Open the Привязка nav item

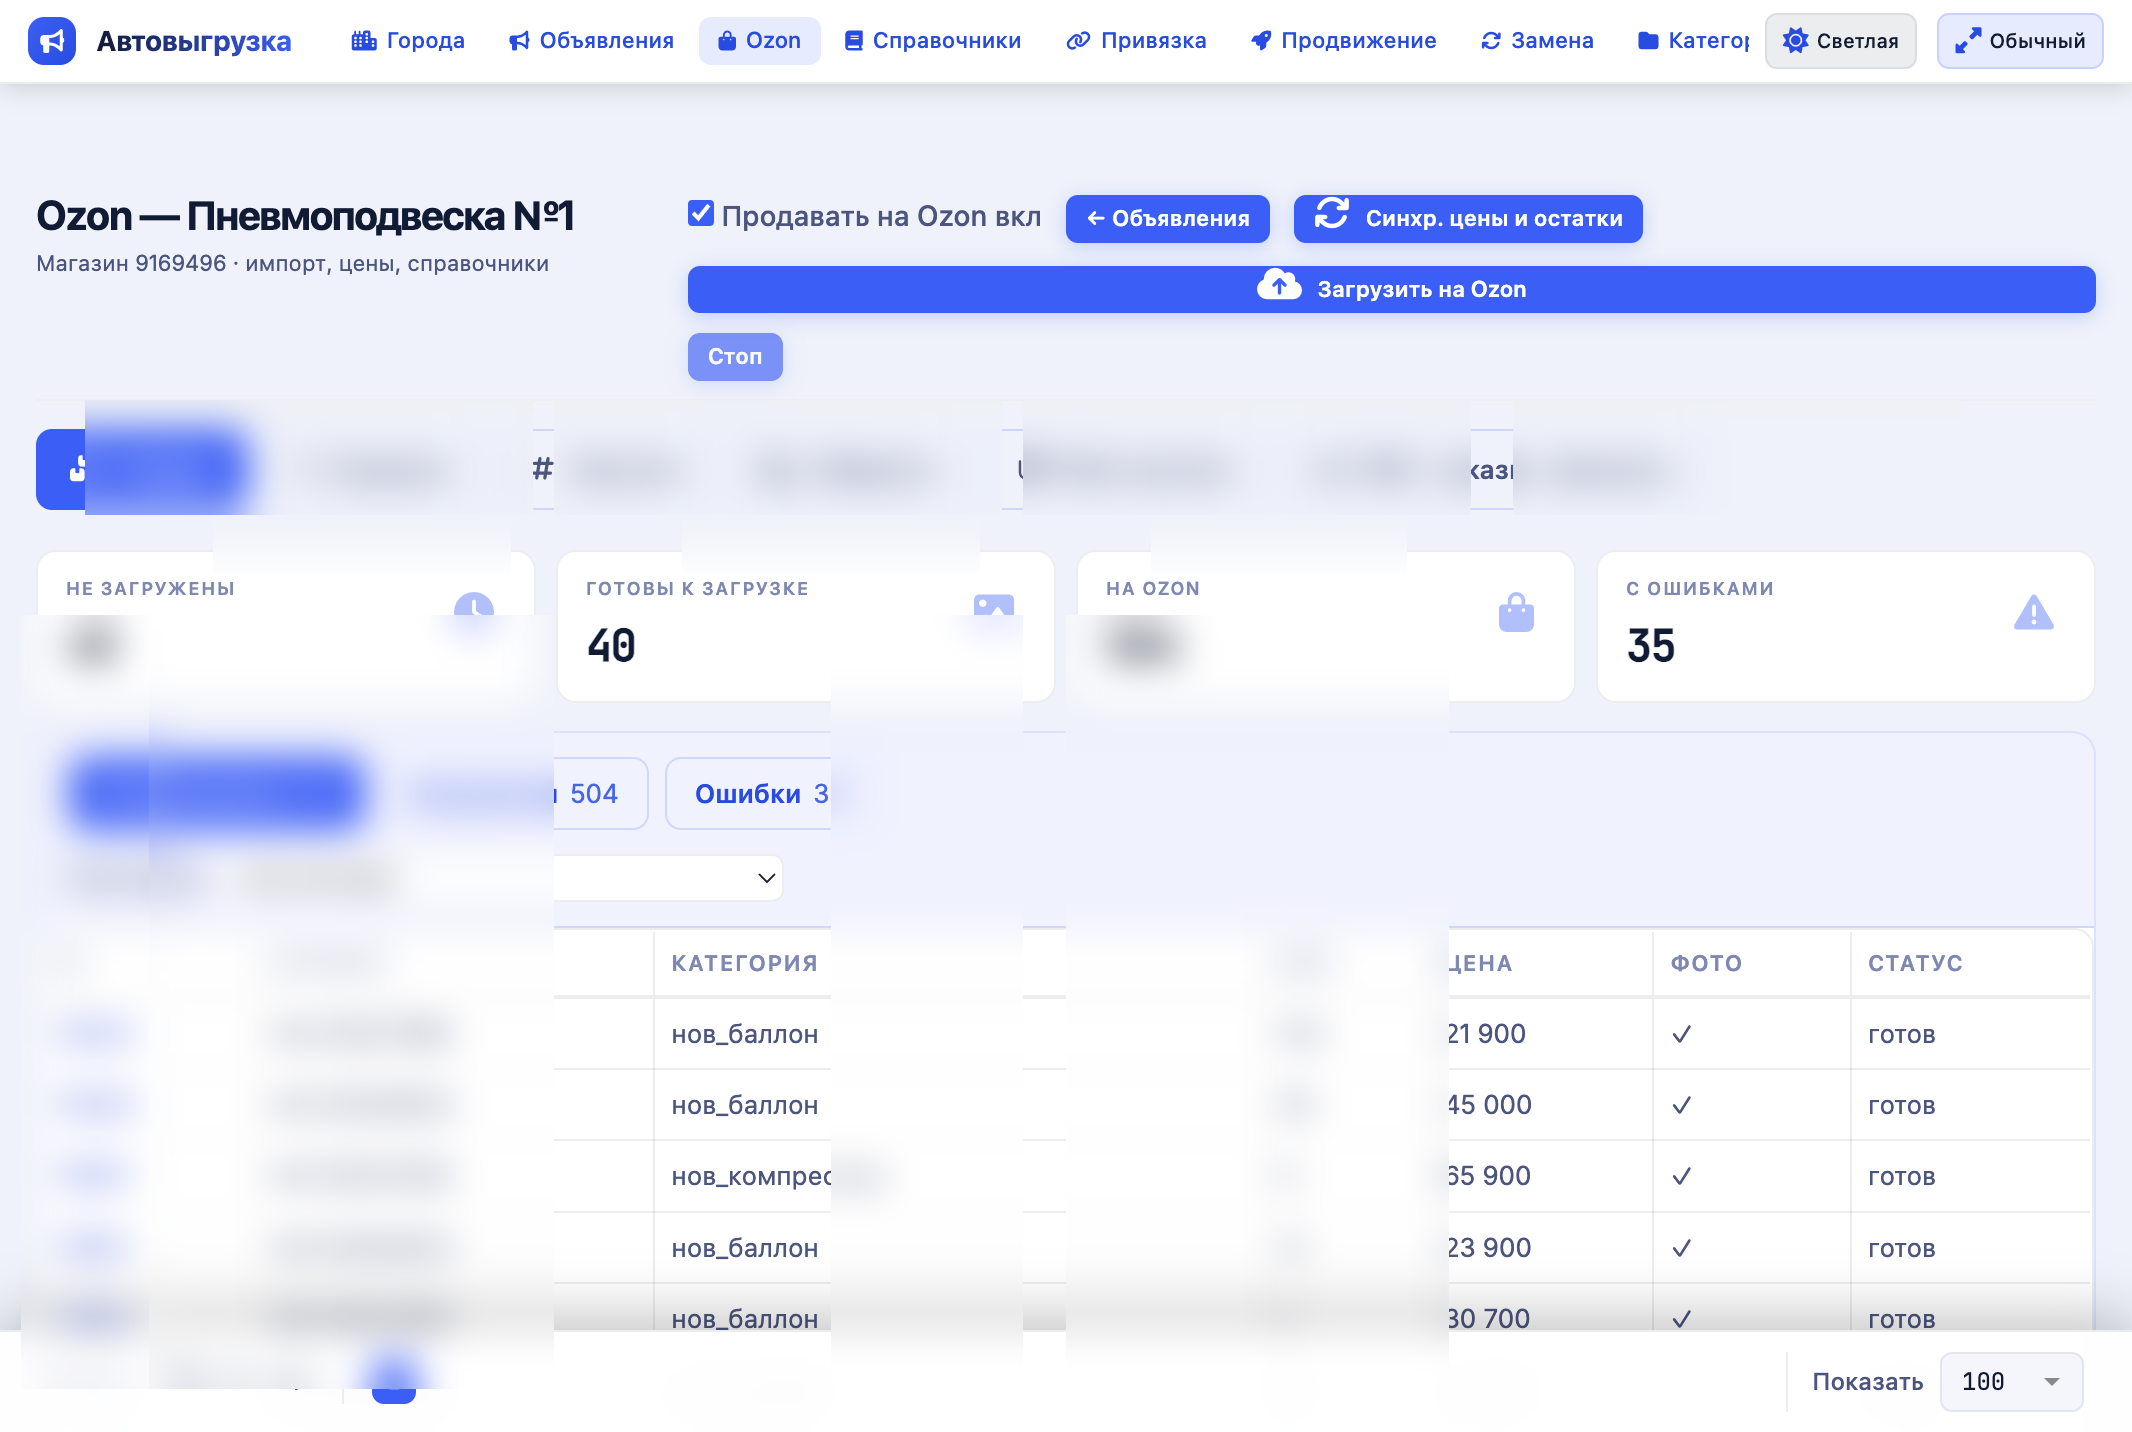click(1137, 41)
